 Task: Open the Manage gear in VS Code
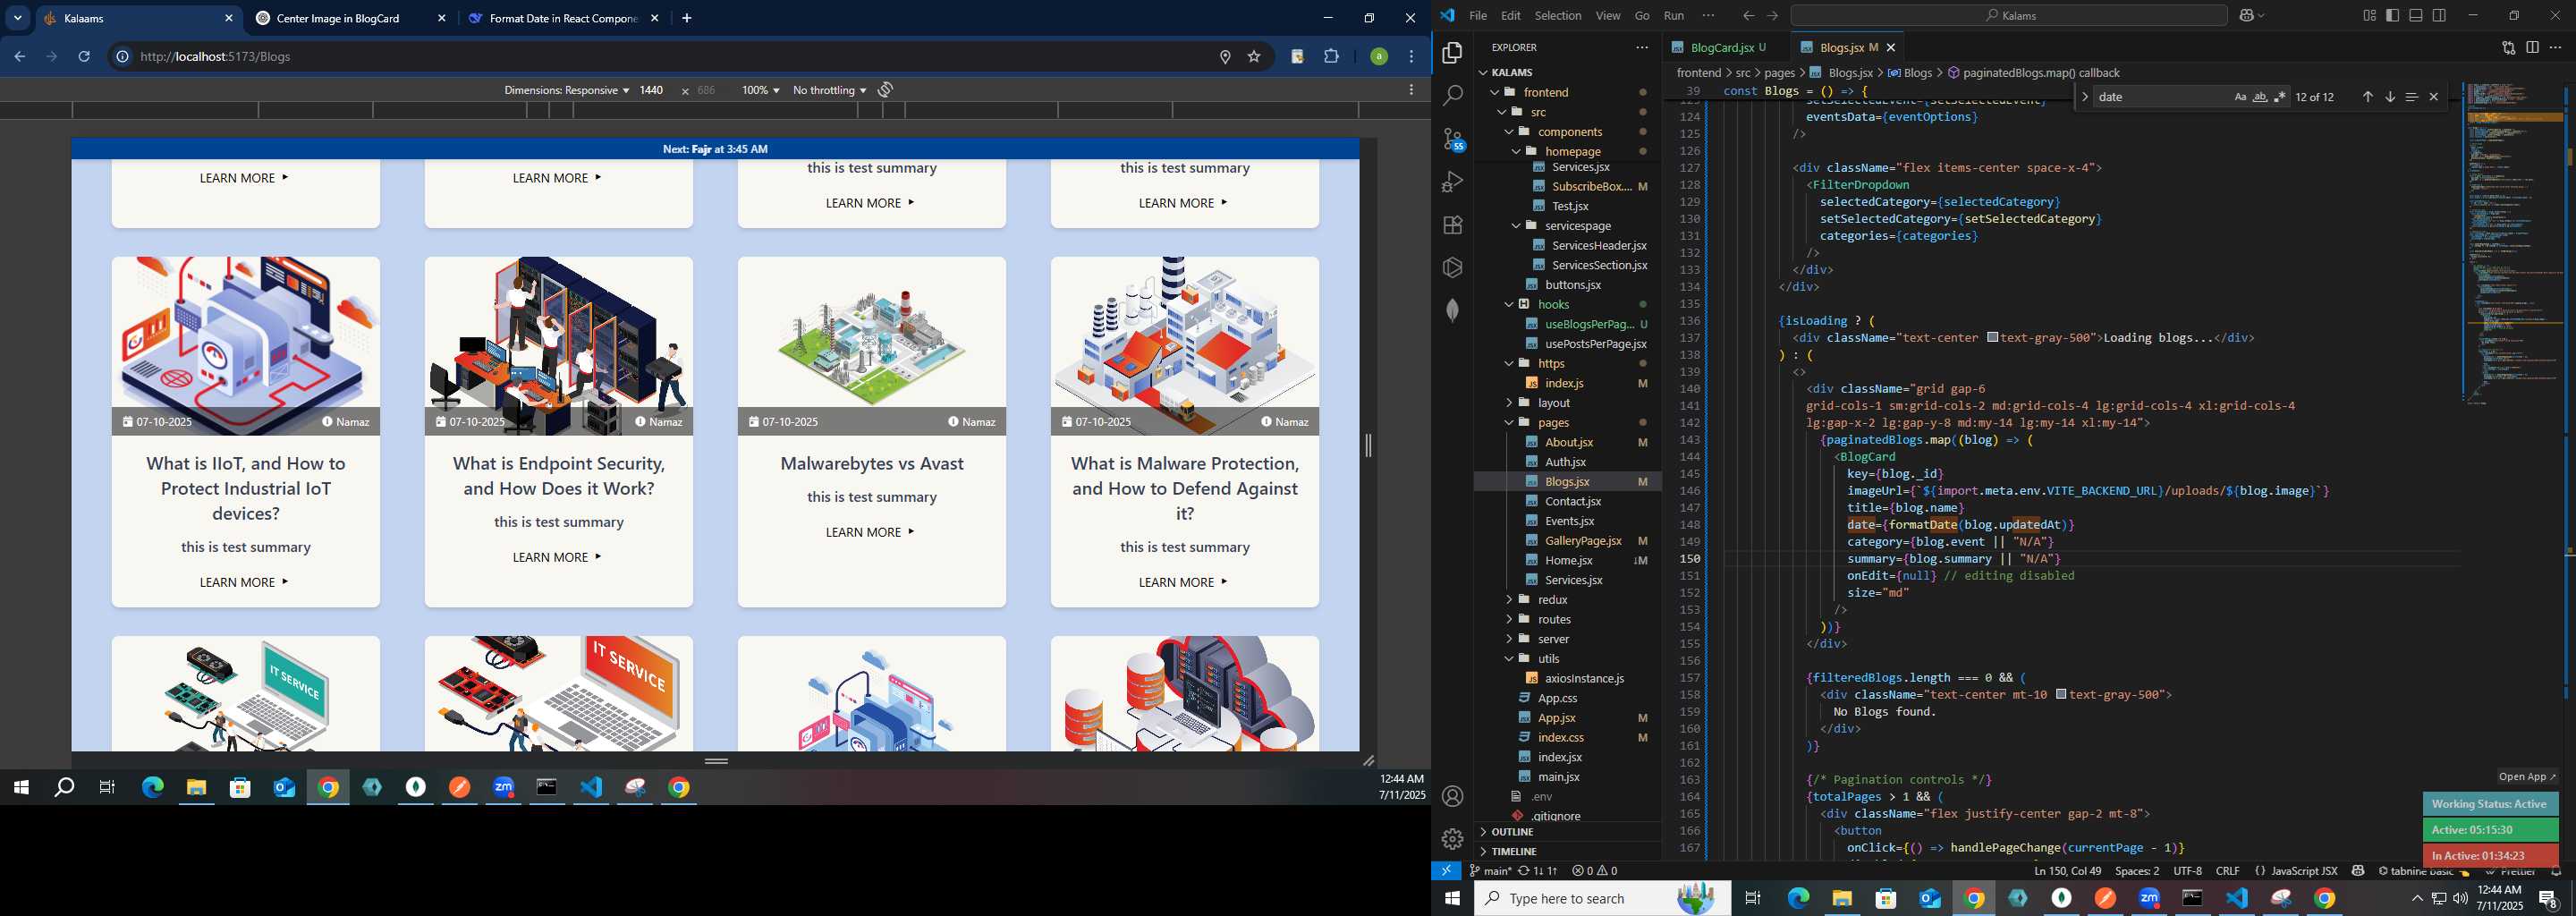click(x=1452, y=839)
